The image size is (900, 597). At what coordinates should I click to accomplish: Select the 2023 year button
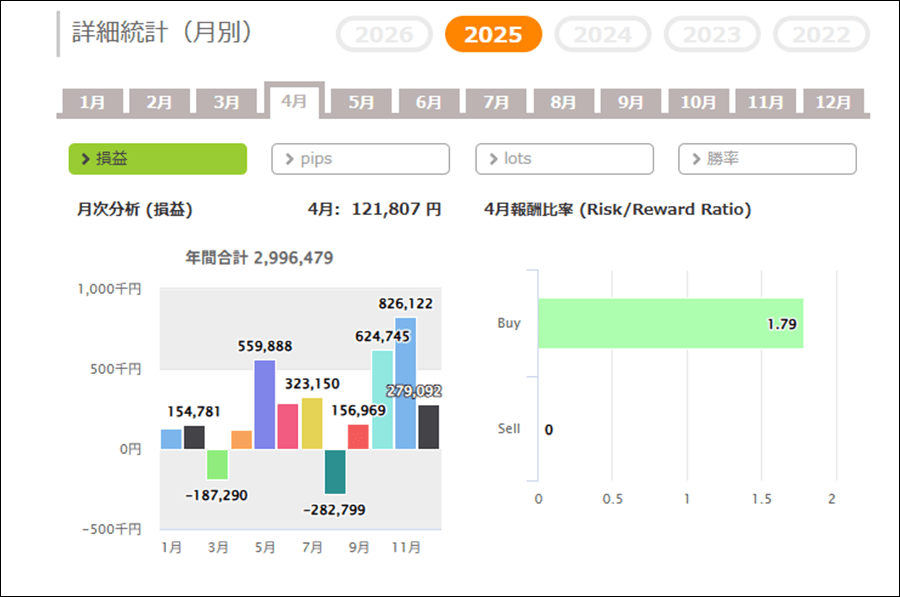click(x=712, y=35)
